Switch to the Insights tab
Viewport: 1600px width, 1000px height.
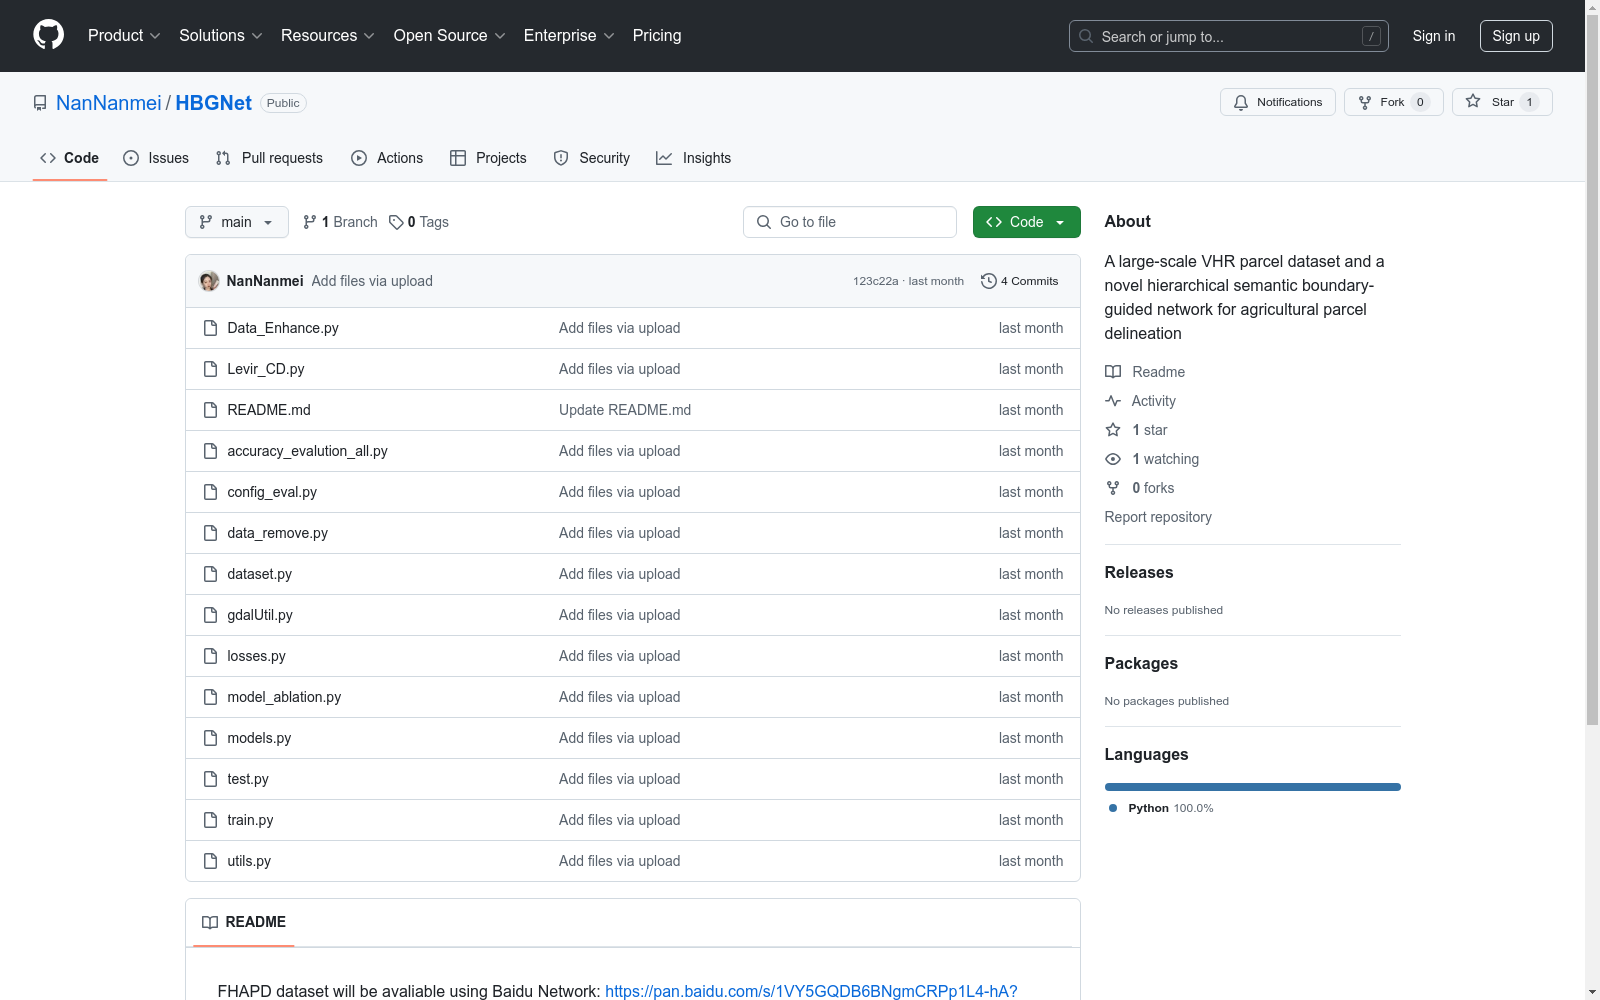[x=694, y=158]
